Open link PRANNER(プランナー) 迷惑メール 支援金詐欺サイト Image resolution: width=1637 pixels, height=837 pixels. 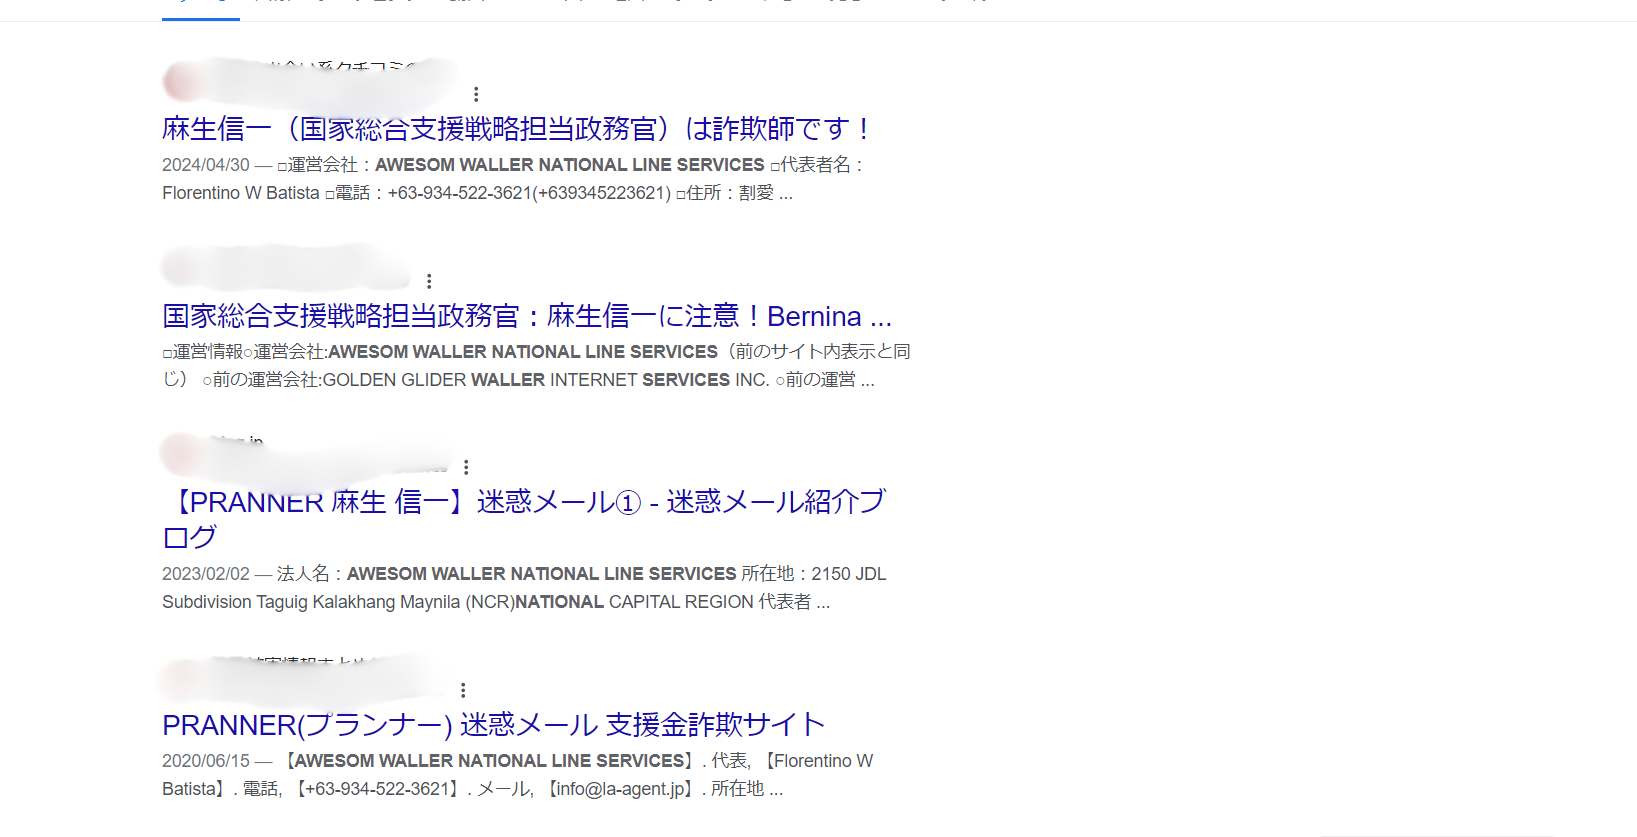tap(494, 724)
